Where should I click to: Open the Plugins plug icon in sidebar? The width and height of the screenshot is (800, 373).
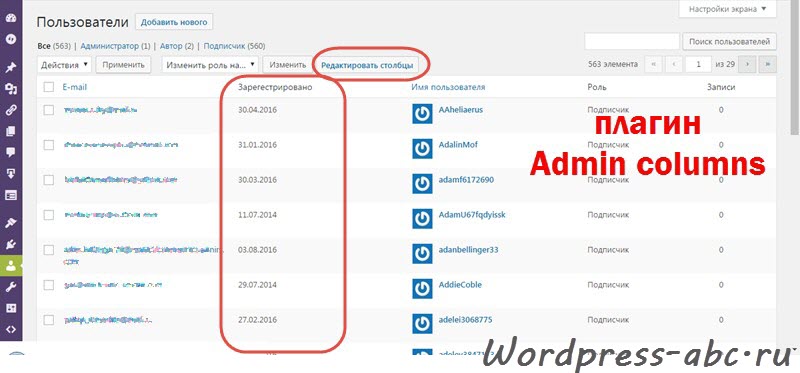pyautogui.click(x=11, y=244)
